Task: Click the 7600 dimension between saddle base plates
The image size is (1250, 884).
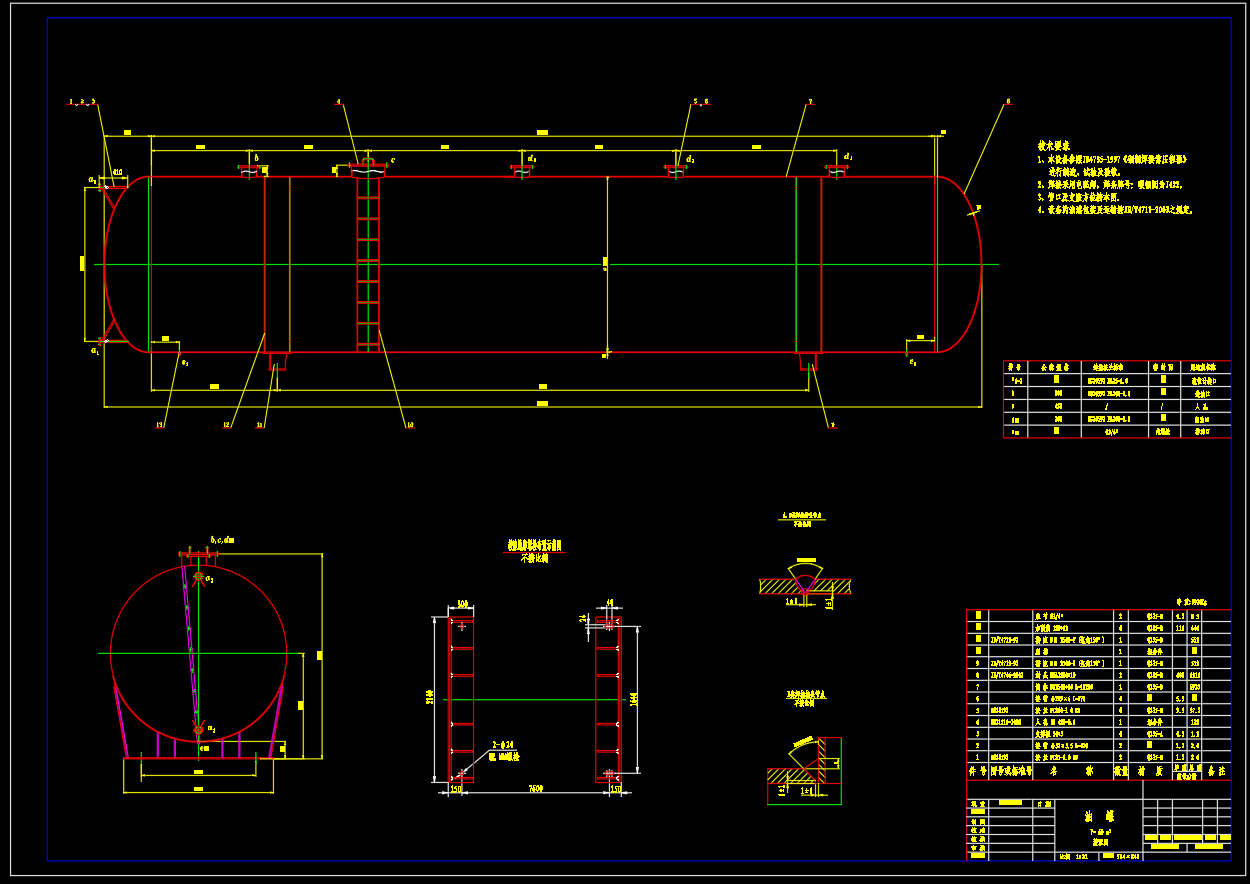Action: 535,789
